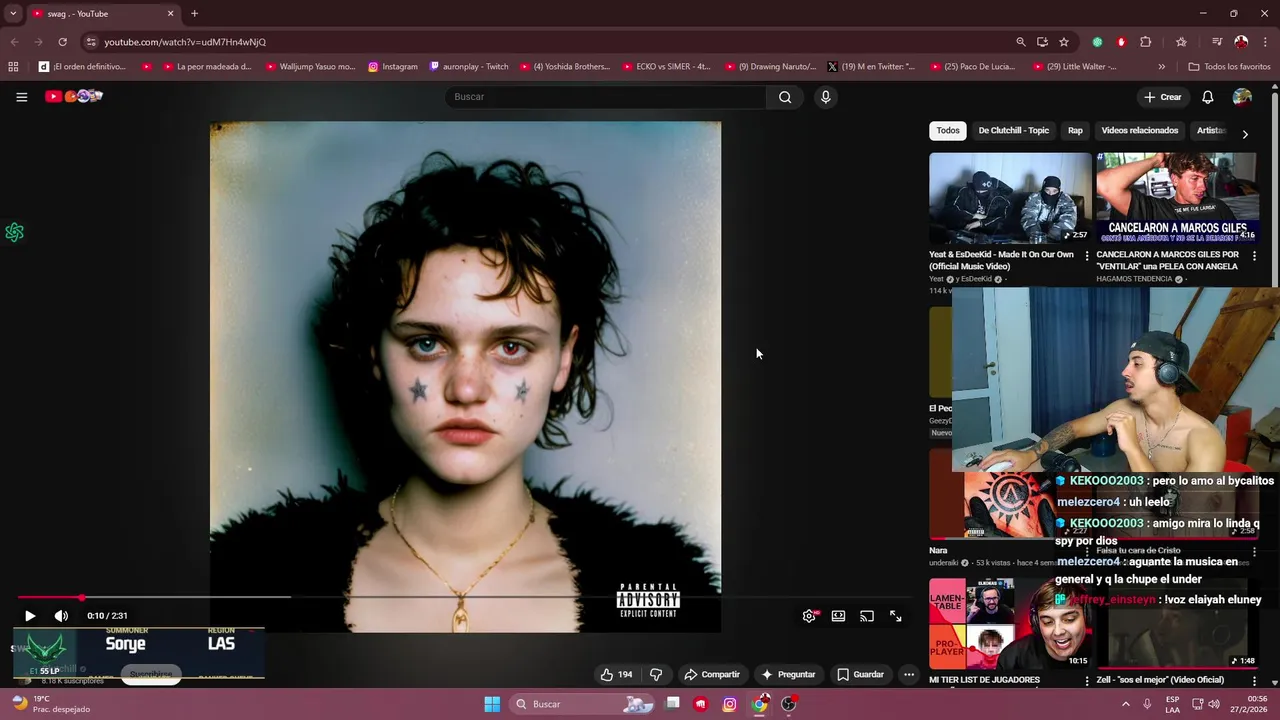Open Yeat & EsDeeKid video thumbnail
The width and height of the screenshot is (1280, 720).
(1010, 198)
